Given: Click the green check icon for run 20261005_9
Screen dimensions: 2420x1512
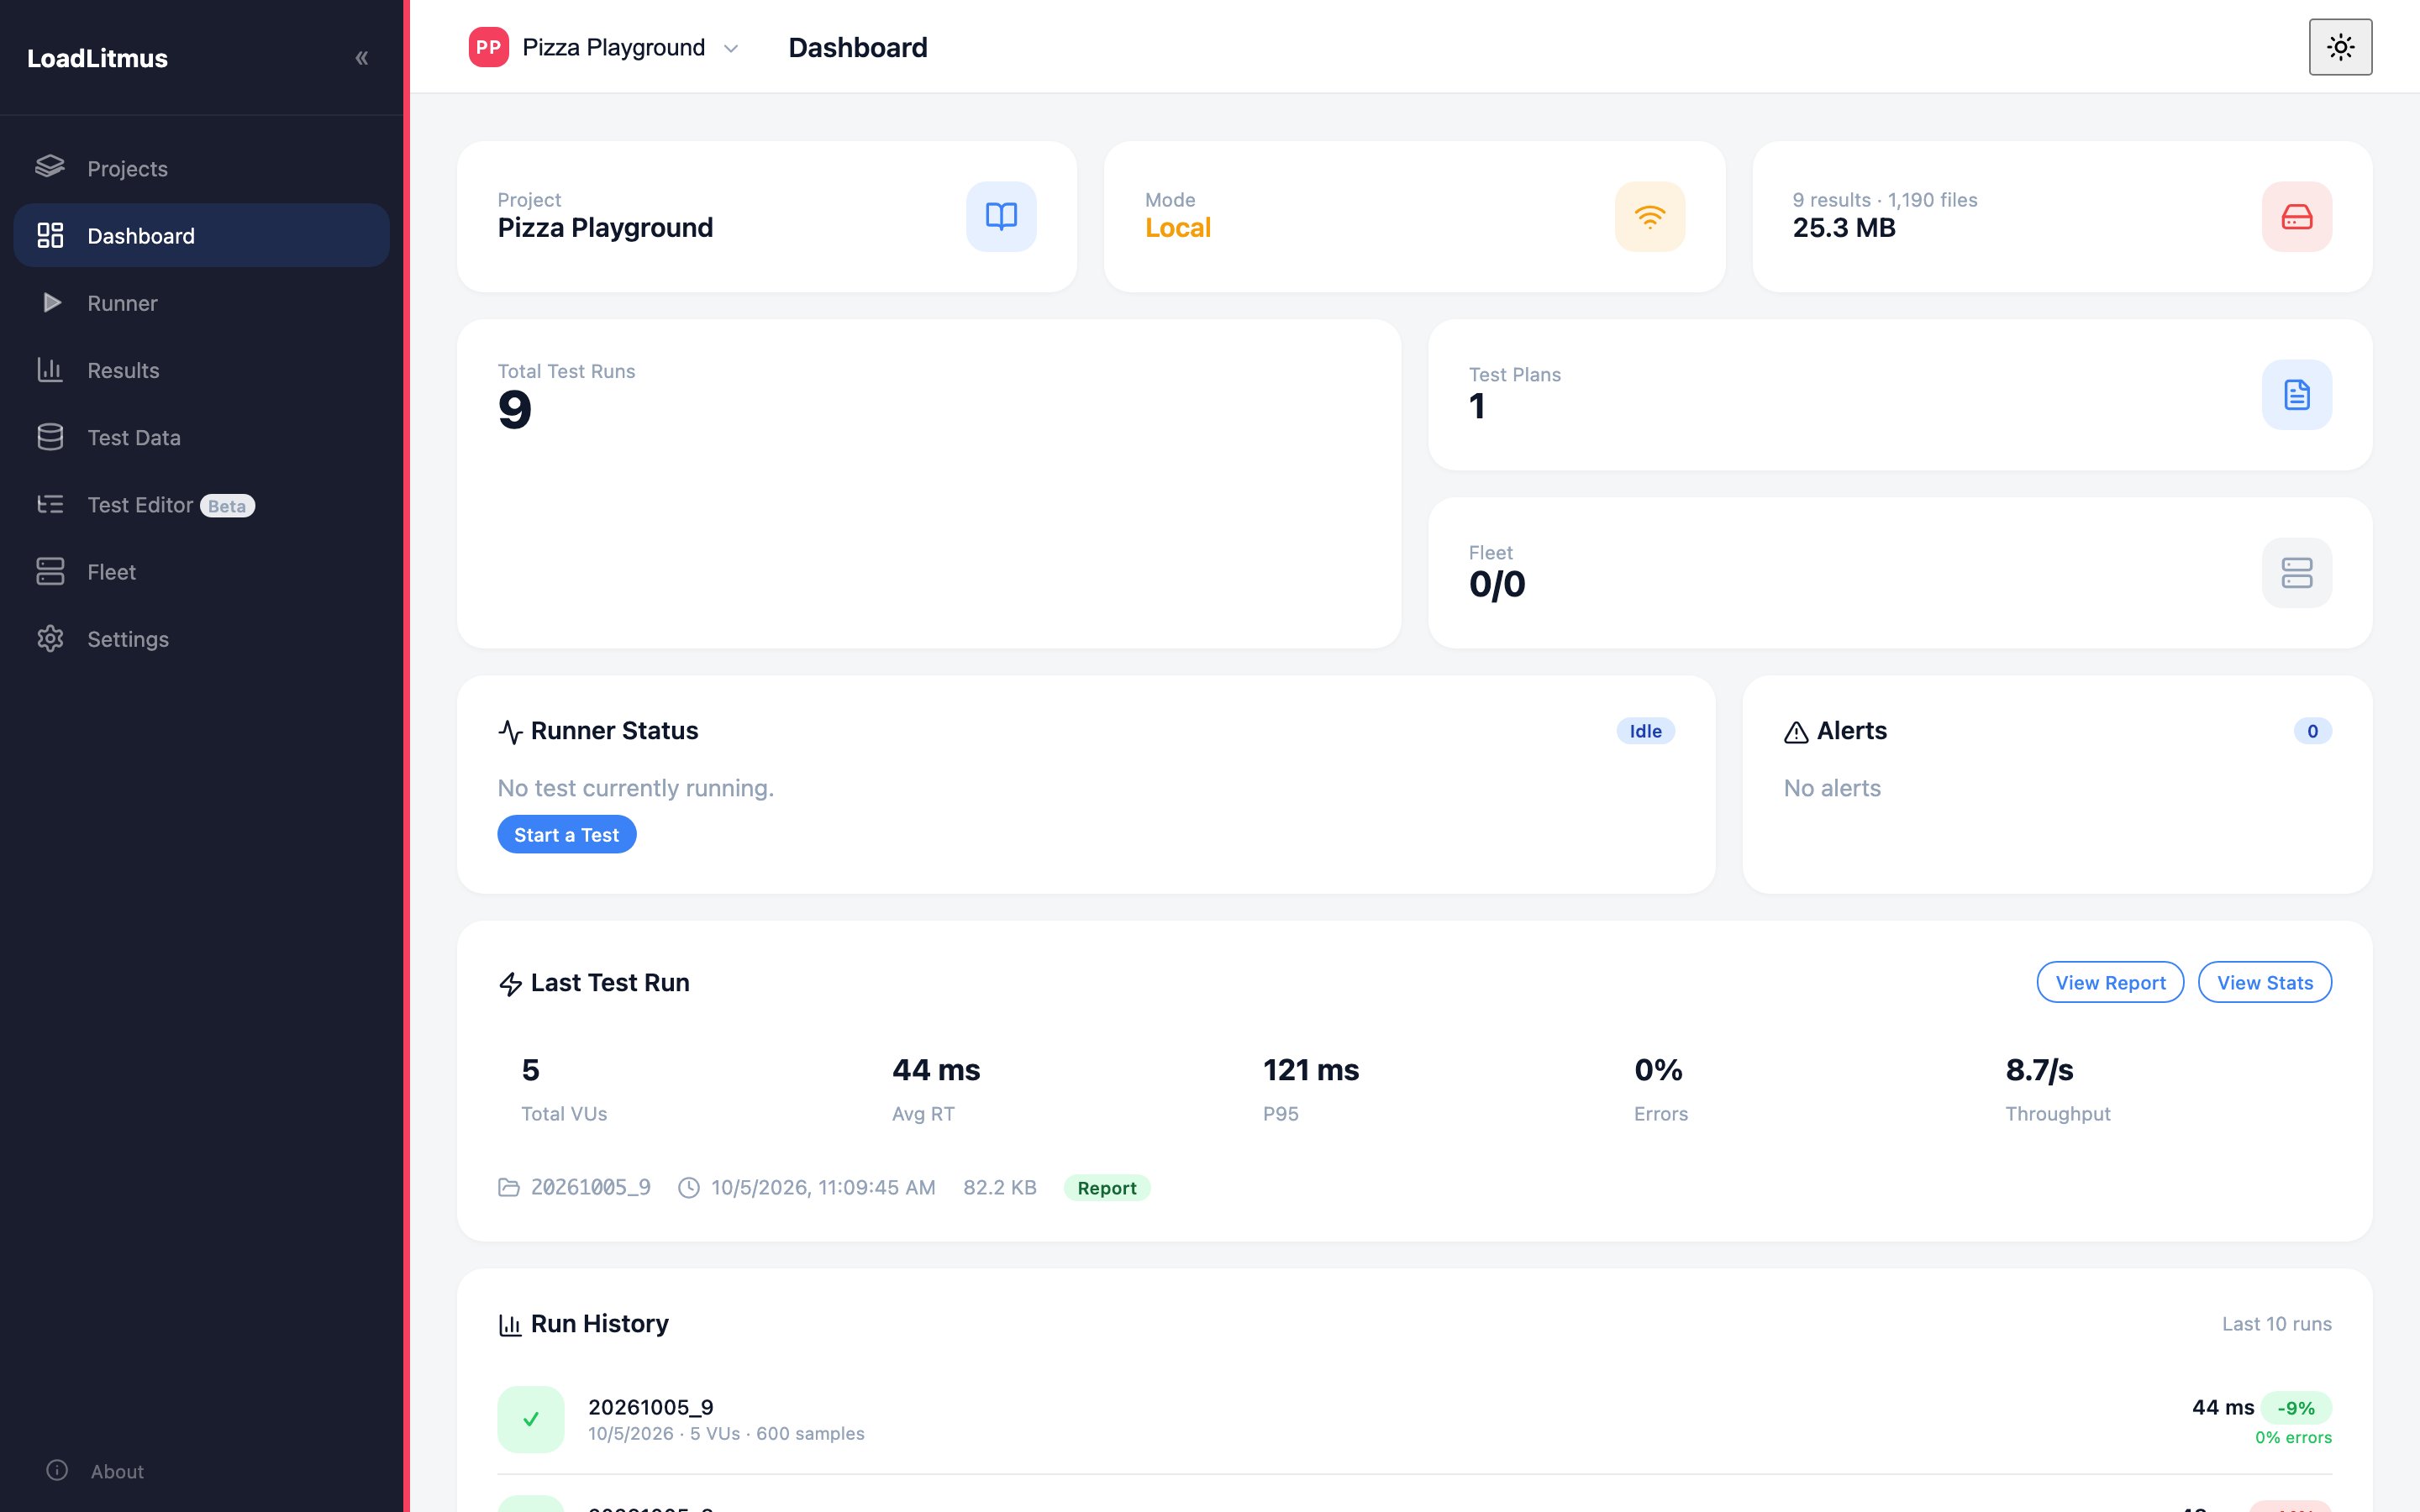Looking at the screenshot, I should pyautogui.click(x=531, y=1419).
